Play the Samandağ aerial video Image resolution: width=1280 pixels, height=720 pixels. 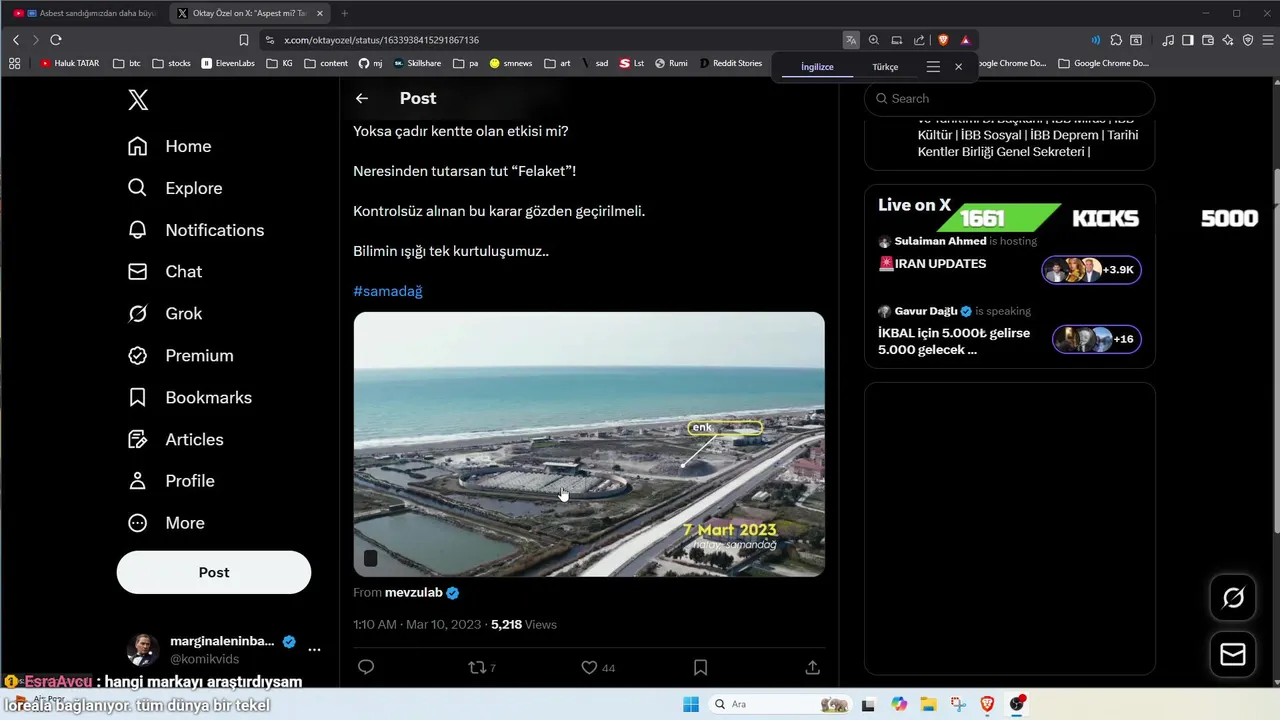589,444
